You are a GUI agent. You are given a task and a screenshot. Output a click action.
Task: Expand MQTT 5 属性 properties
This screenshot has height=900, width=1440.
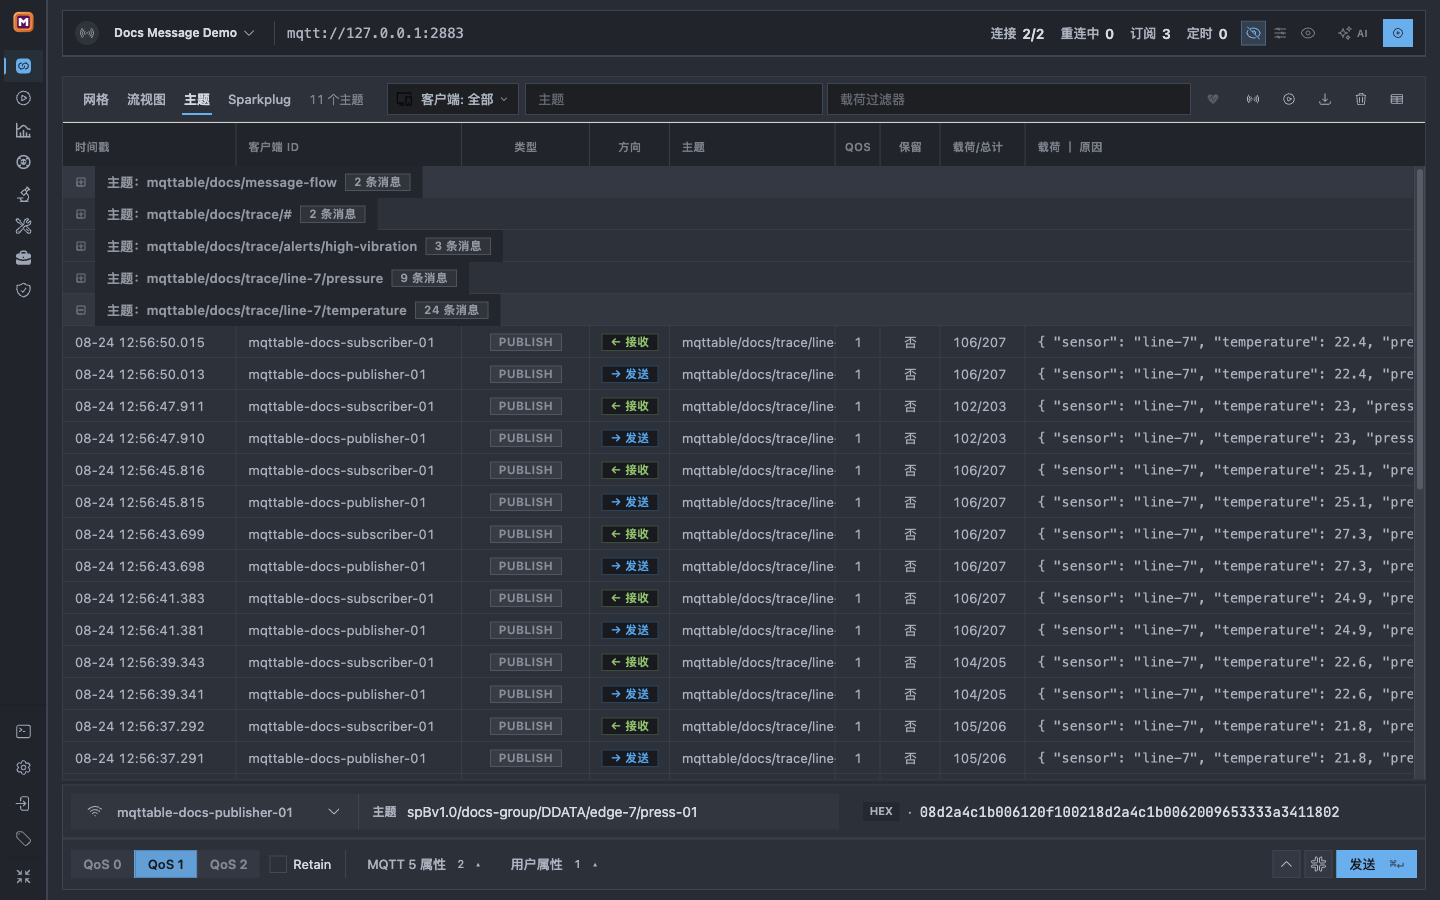(424, 864)
